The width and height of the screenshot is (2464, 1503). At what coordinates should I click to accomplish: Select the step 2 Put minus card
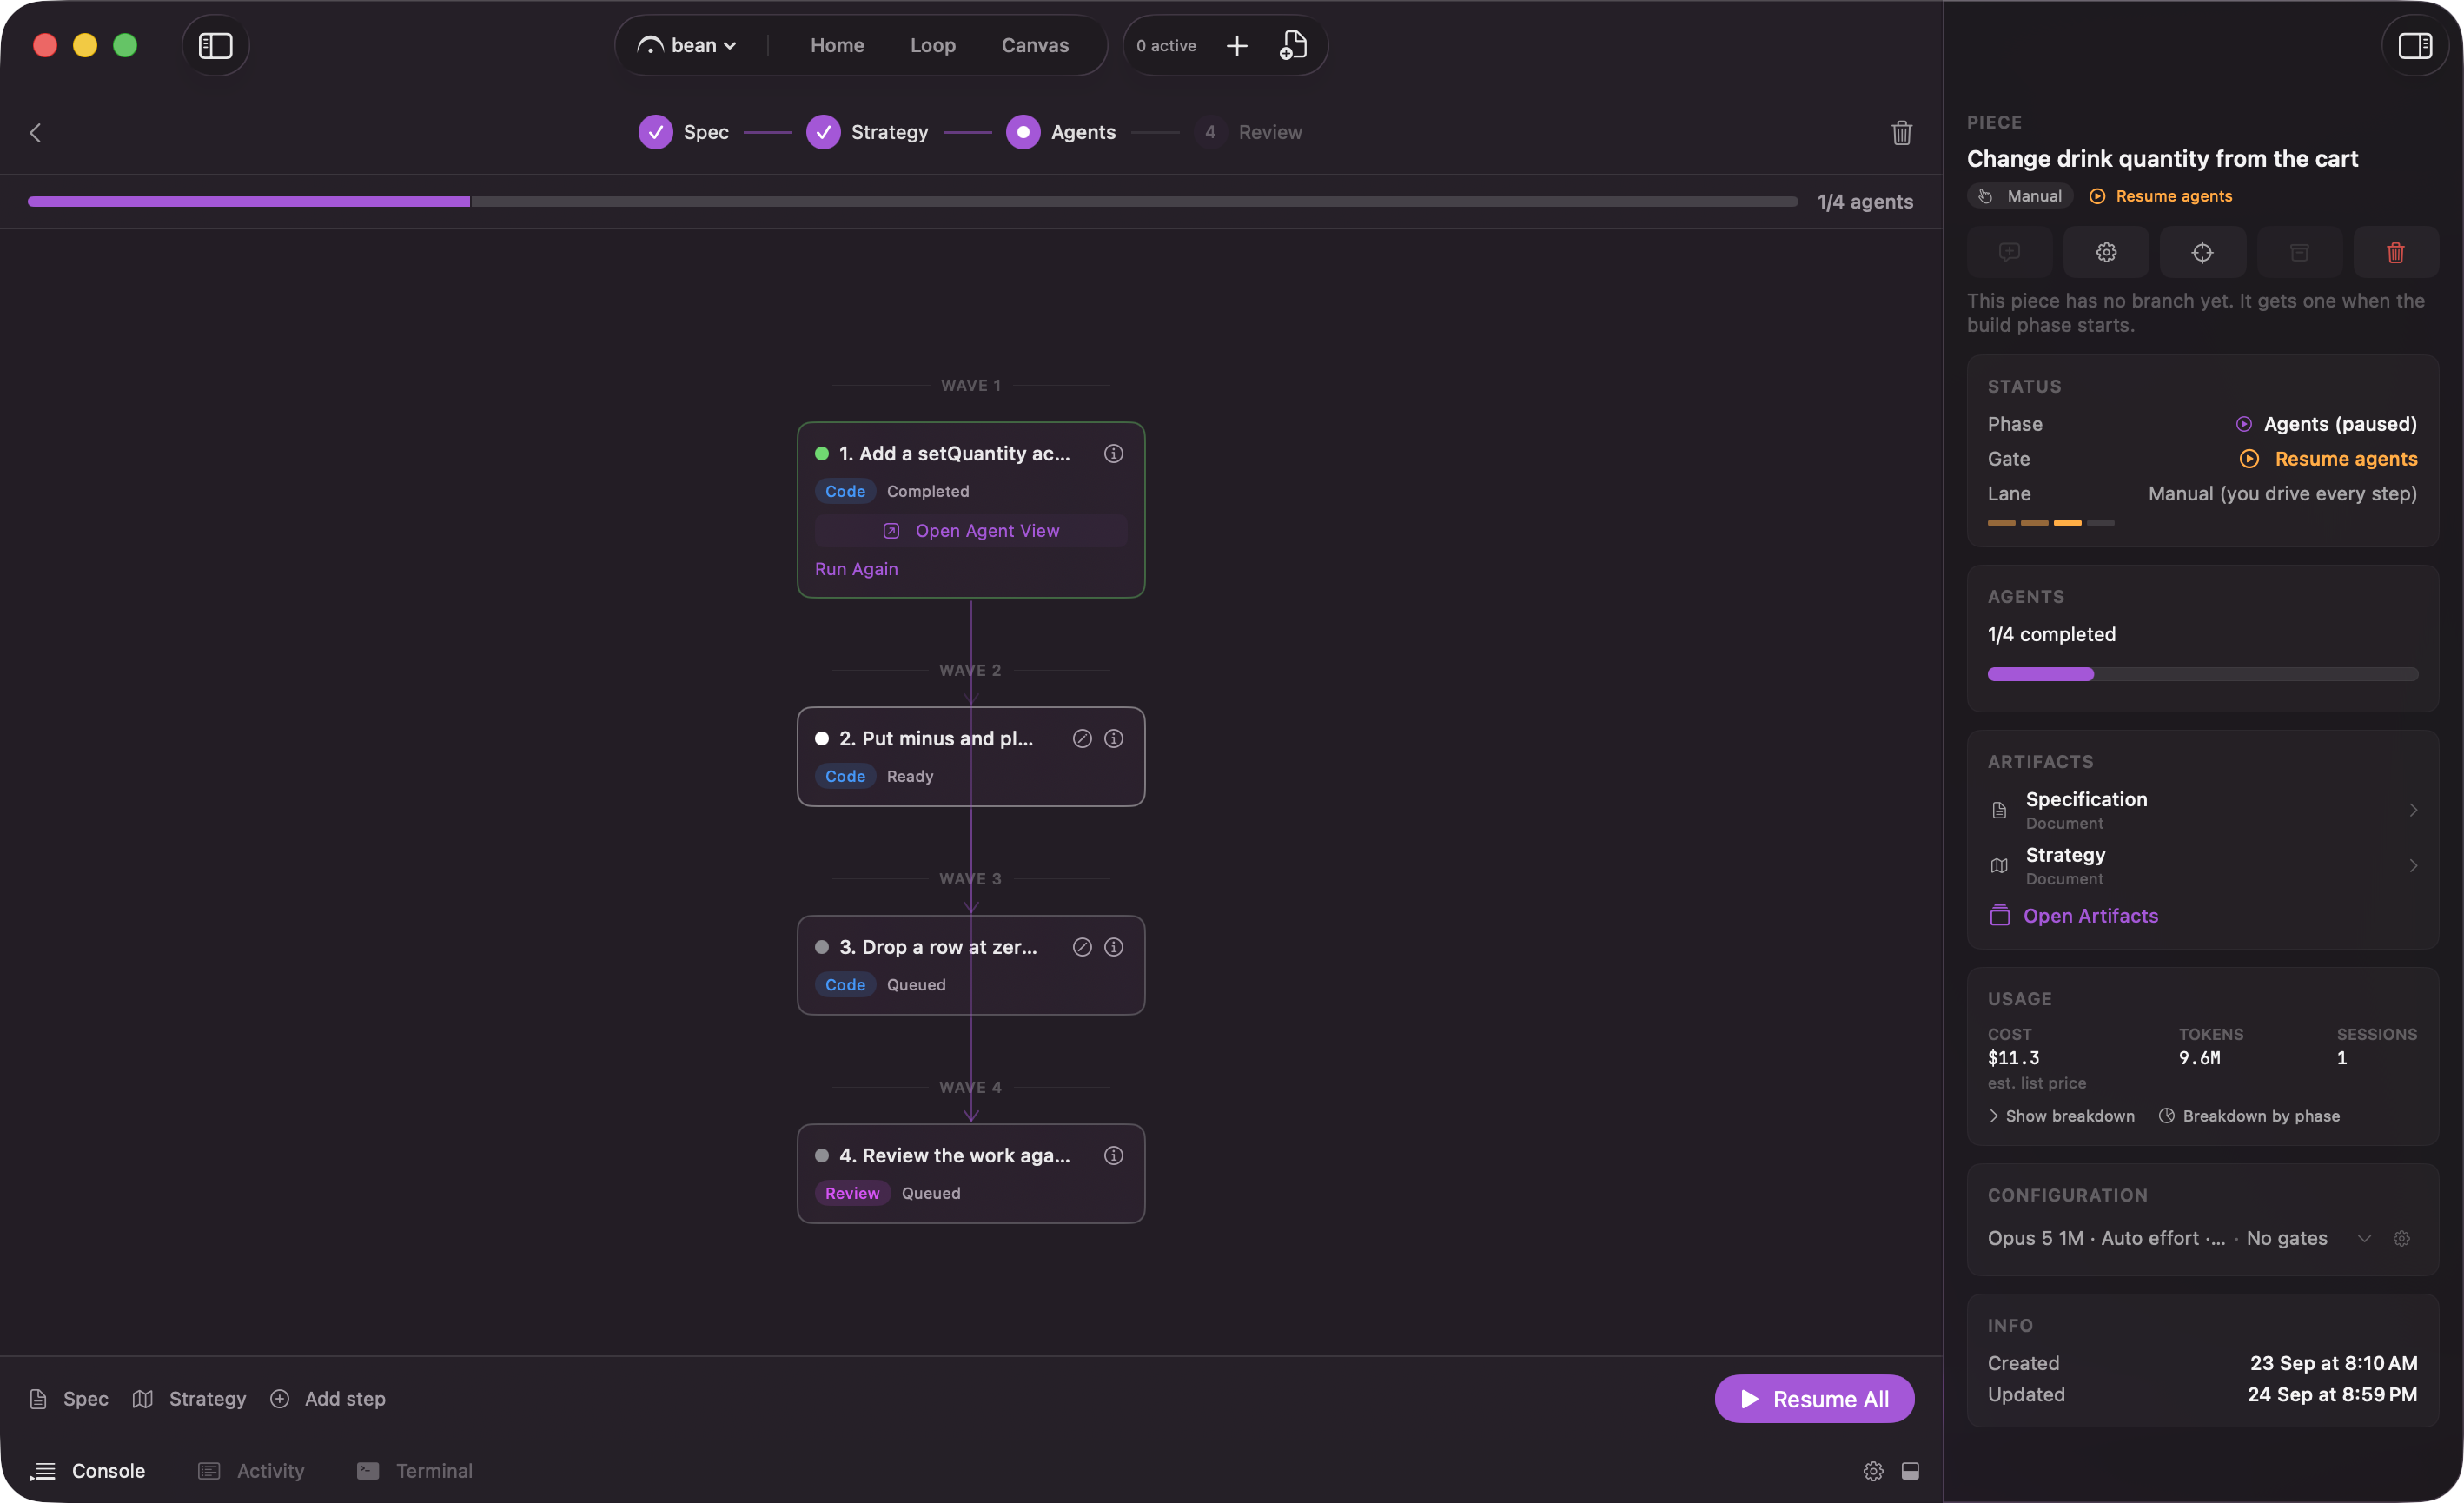[x=971, y=756]
